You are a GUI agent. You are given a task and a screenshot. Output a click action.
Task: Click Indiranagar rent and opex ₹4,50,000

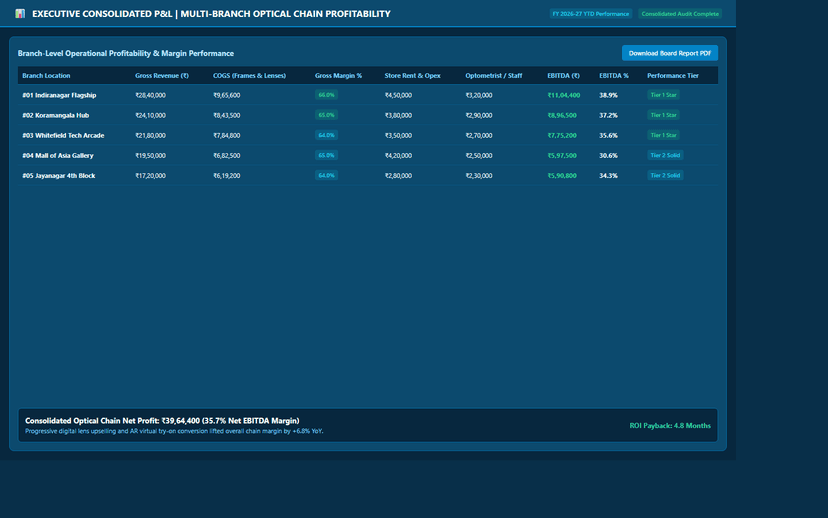tap(398, 95)
